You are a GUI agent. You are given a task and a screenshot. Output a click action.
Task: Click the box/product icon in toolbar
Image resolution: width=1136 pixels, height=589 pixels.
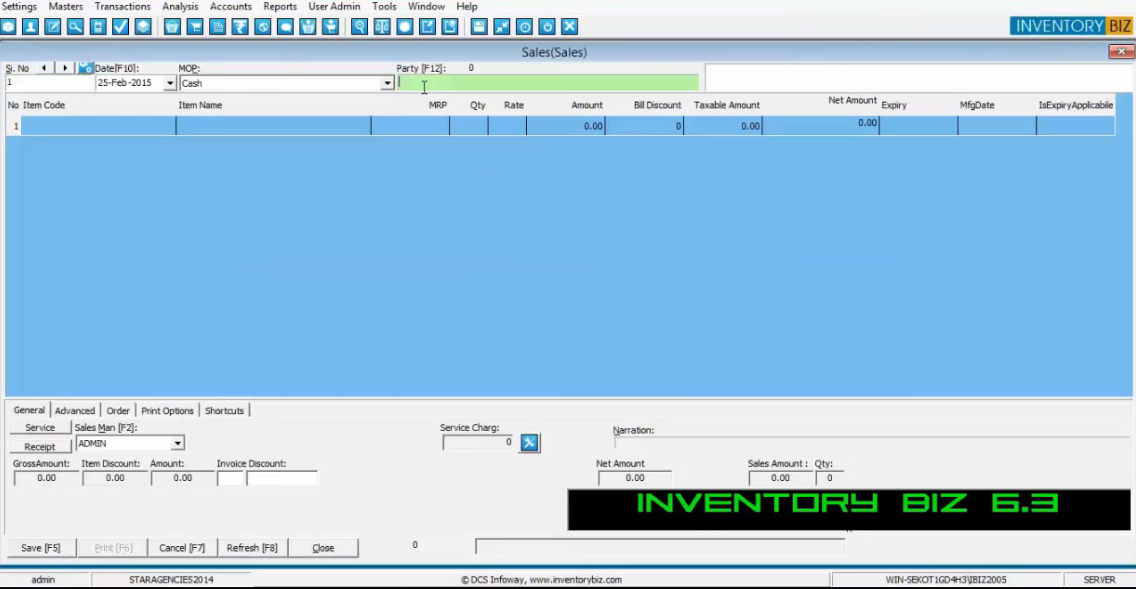point(8,27)
